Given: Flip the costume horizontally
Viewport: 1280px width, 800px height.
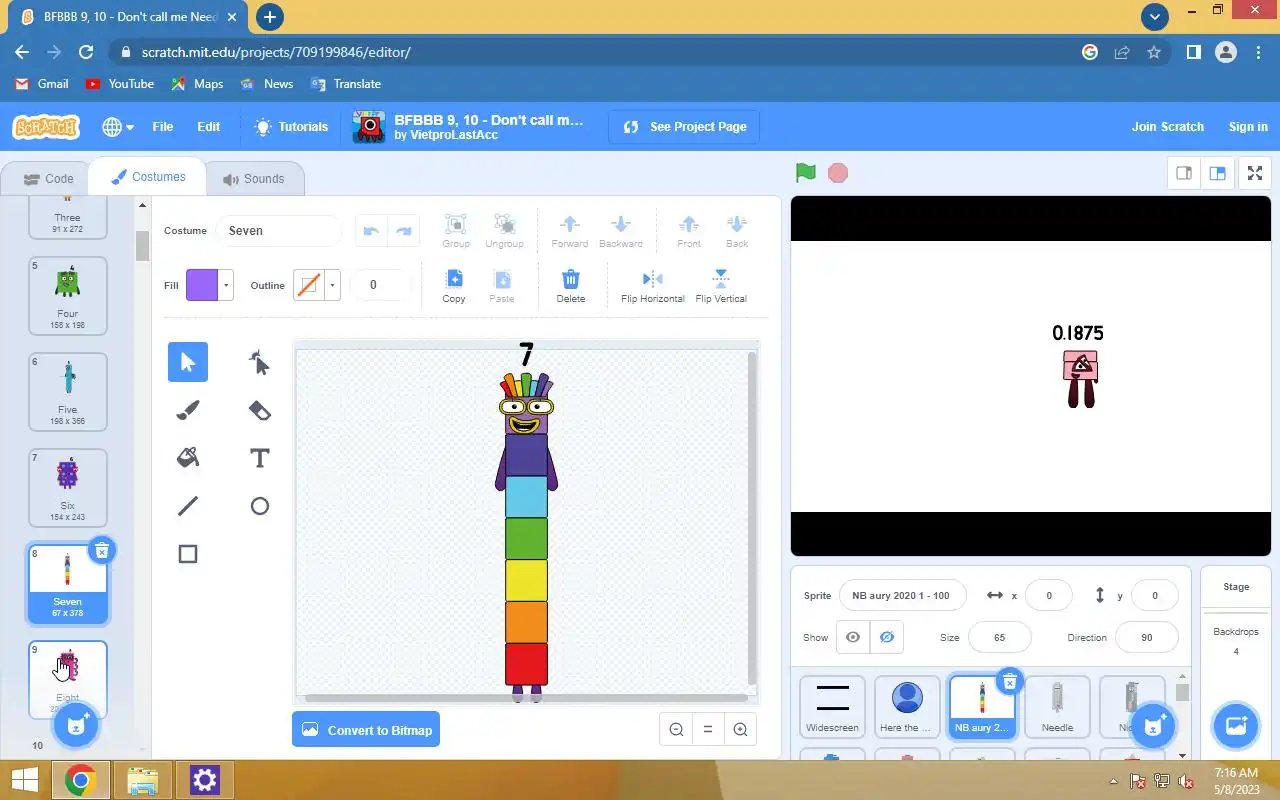Looking at the screenshot, I should [x=653, y=285].
